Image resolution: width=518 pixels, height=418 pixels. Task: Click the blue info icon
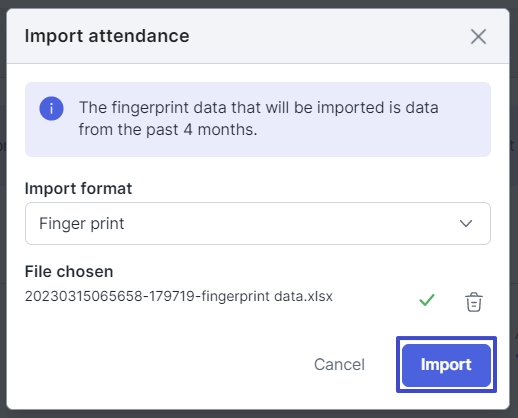(51, 108)
